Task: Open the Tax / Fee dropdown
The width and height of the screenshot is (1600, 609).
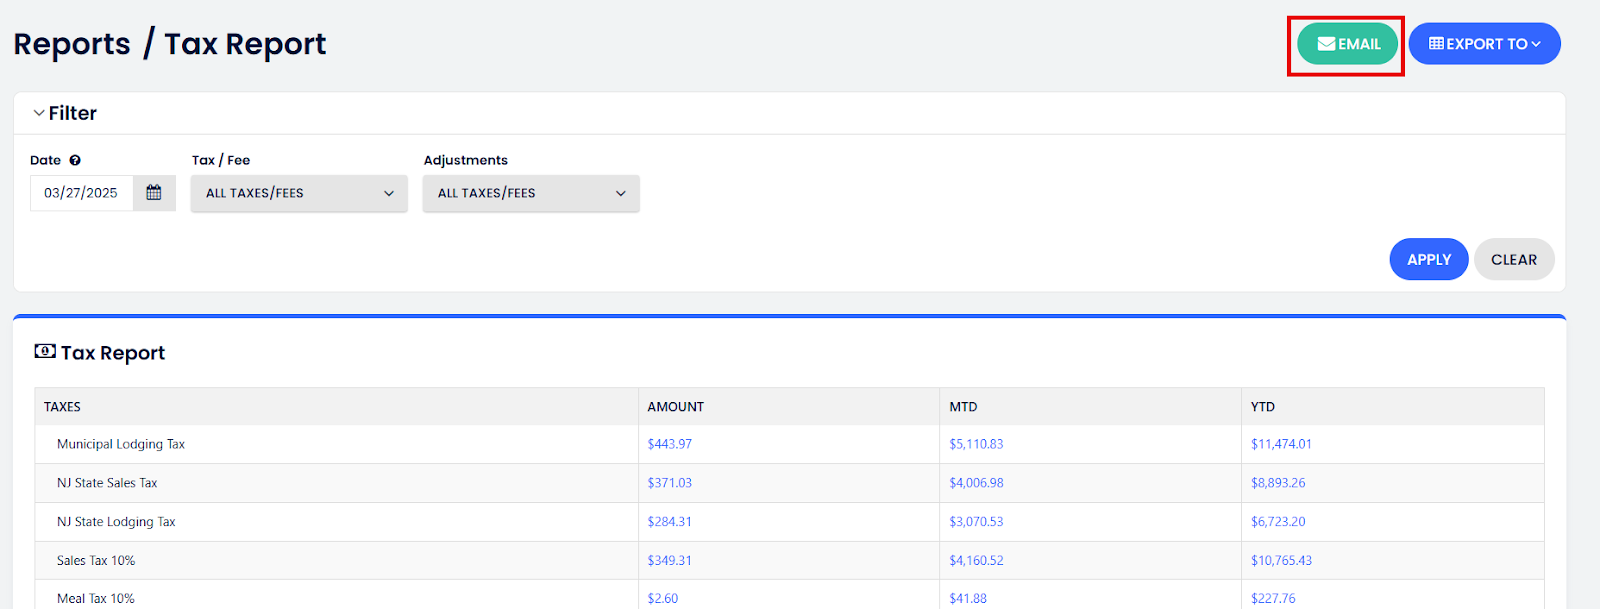Action: pos(299,193)
